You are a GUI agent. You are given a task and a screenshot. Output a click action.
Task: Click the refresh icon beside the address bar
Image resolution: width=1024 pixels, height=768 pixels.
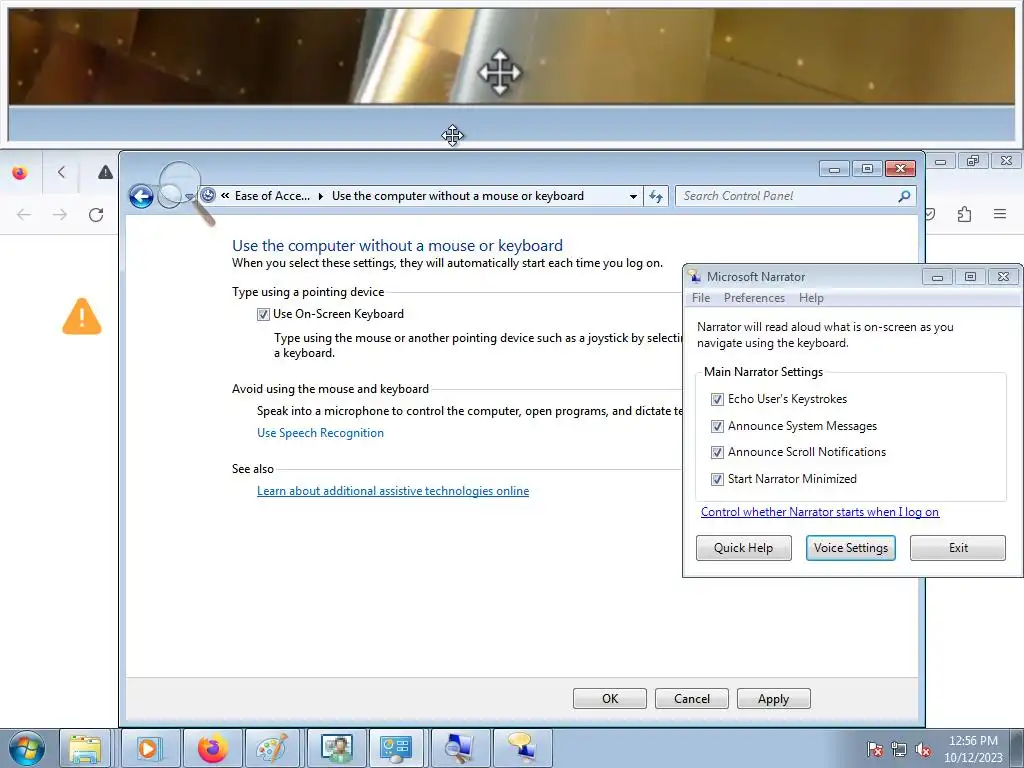pos(656,196)
